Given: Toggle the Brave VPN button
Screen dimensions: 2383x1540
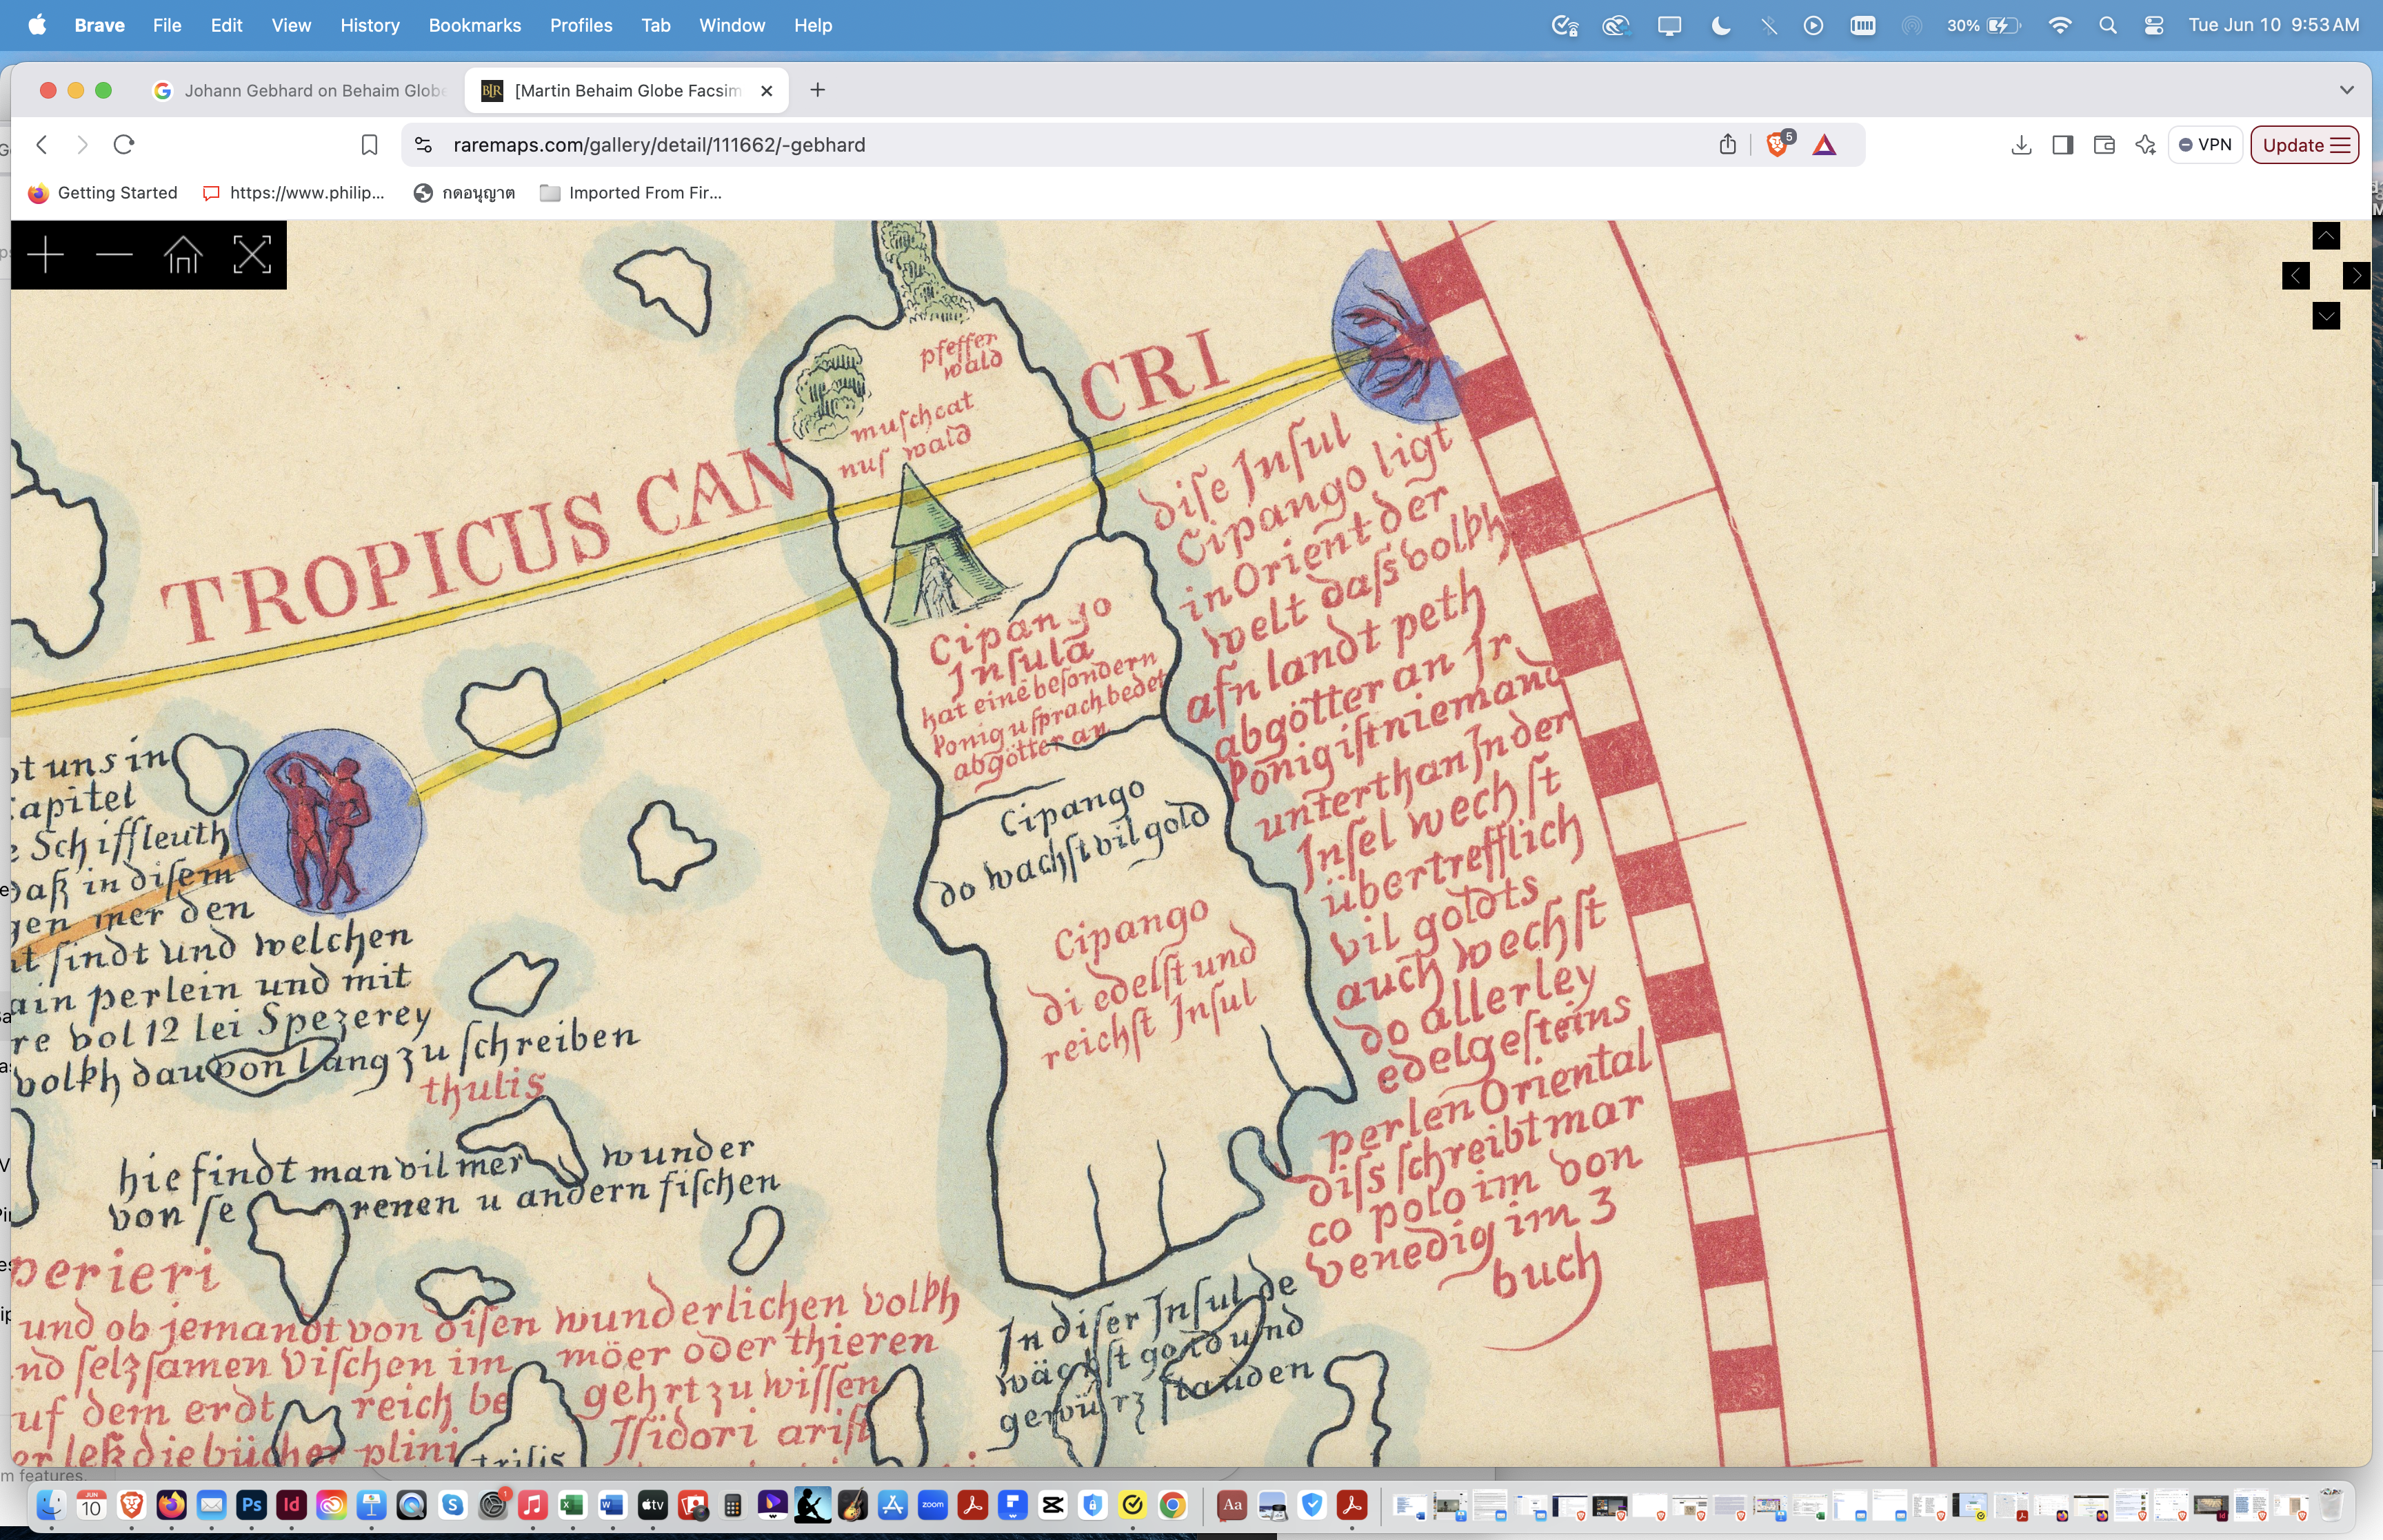Looking at the screenshot, I should tap(2205, 145).
